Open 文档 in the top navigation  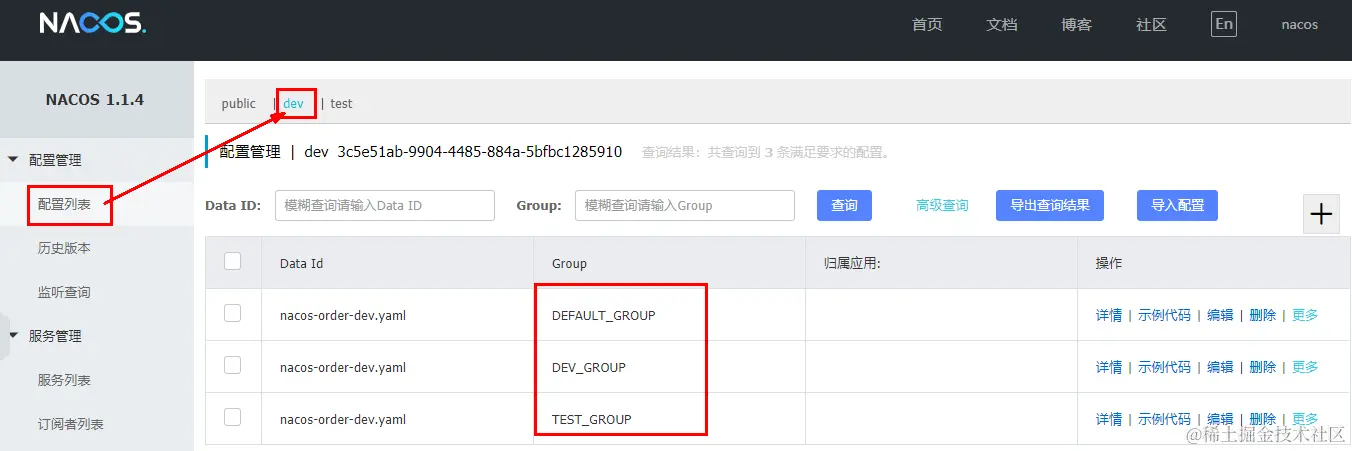point(1002,25)
